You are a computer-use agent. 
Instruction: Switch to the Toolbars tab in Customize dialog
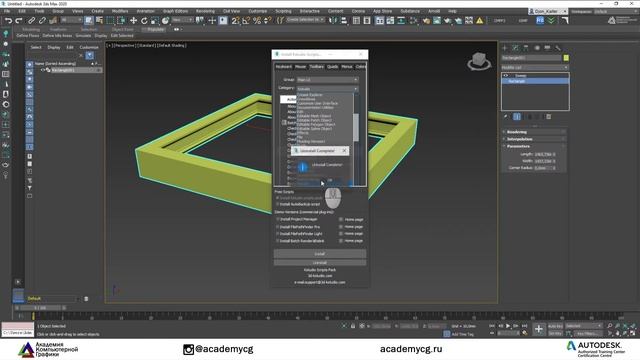(316, 67)
